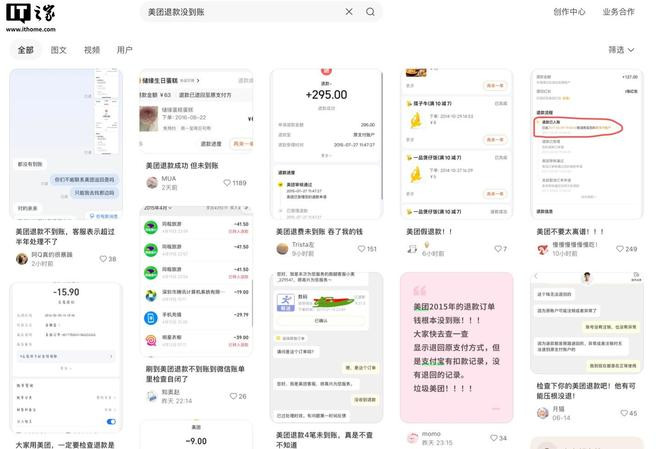
Task: Open post title 刷到美团退款不到账到微信账单里检查自闭了
Action: [x=195, y=374]
